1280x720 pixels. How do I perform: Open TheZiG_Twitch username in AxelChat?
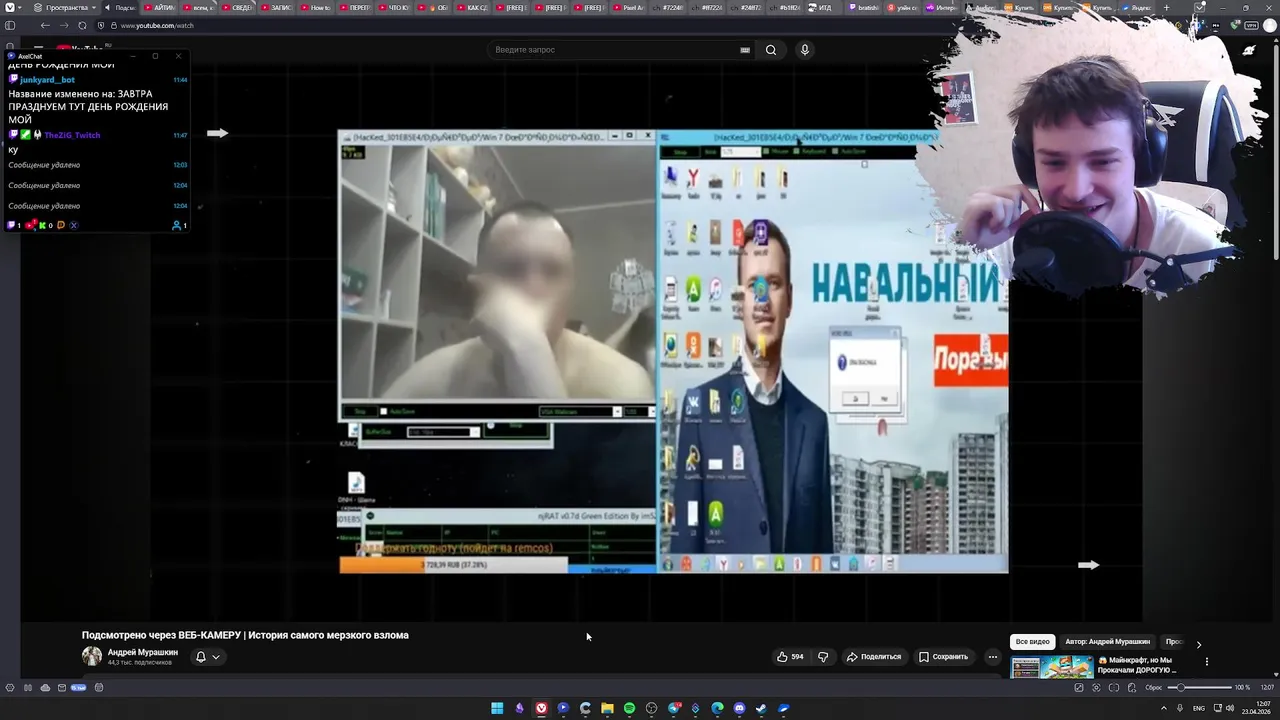(72, 135)
